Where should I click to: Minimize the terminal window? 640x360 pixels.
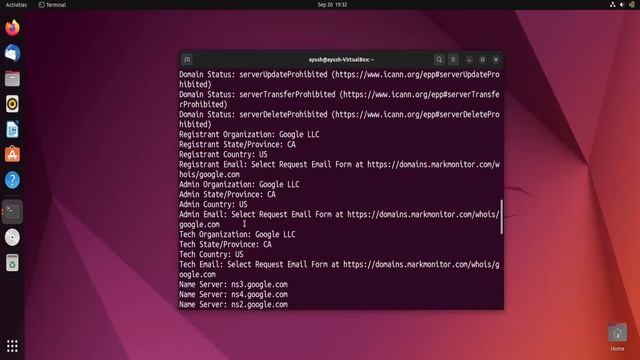tap(469, 60)
